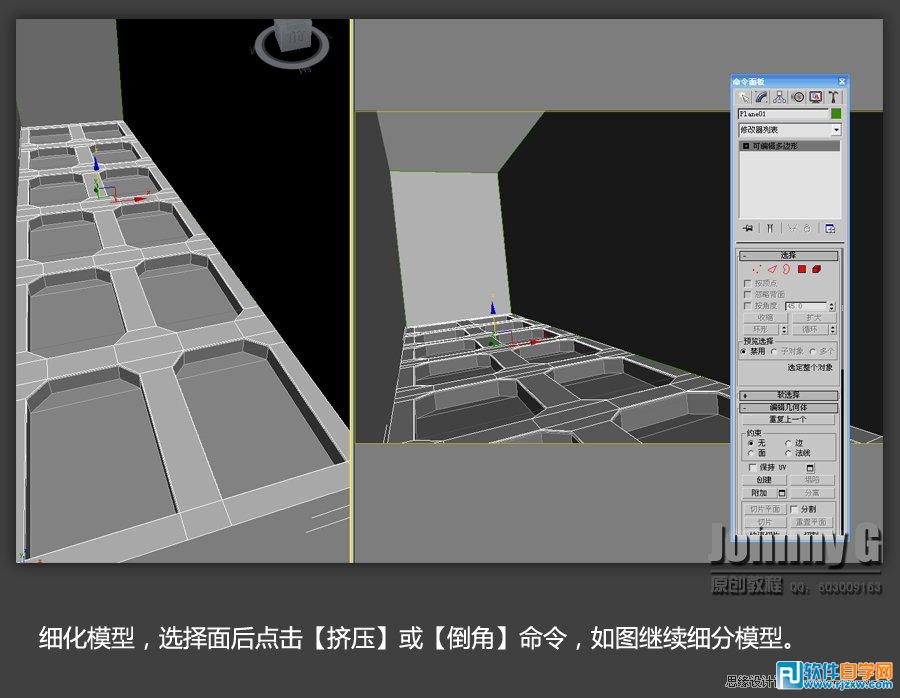Open the 修改器列表 dropdown arrow

tap(836, 130)
